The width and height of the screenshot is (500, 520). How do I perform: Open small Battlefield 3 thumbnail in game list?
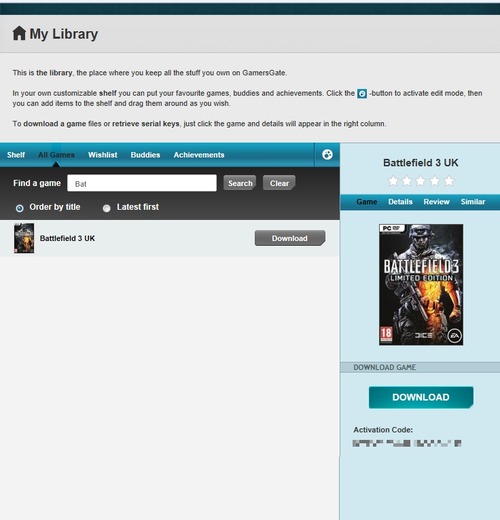pos(24,238)
